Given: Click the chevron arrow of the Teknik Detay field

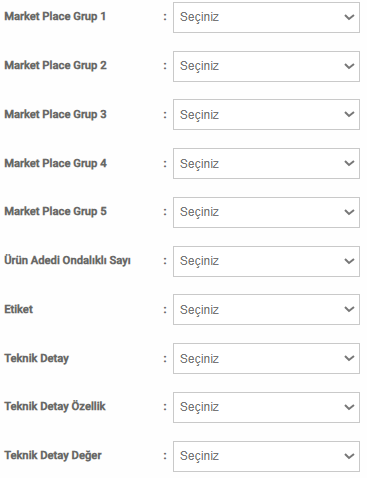Looking at the screenshot, I should (349, 358).
